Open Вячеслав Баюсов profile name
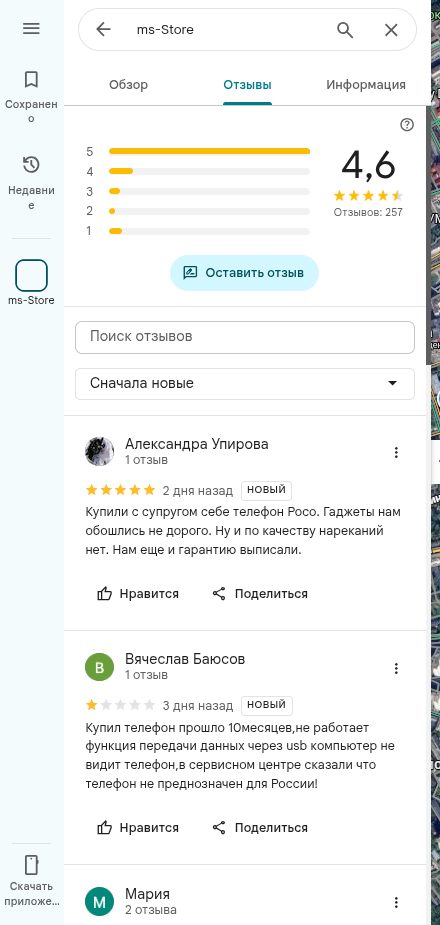Screen dimensions: 440x925 (x=185, y=660)
